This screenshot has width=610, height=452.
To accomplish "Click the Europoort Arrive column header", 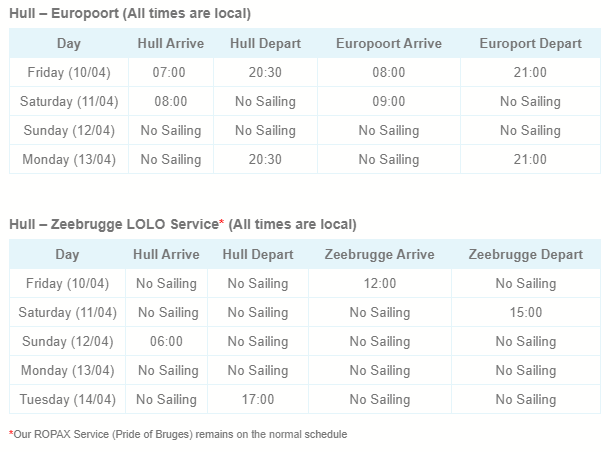I will pos(389,43).
